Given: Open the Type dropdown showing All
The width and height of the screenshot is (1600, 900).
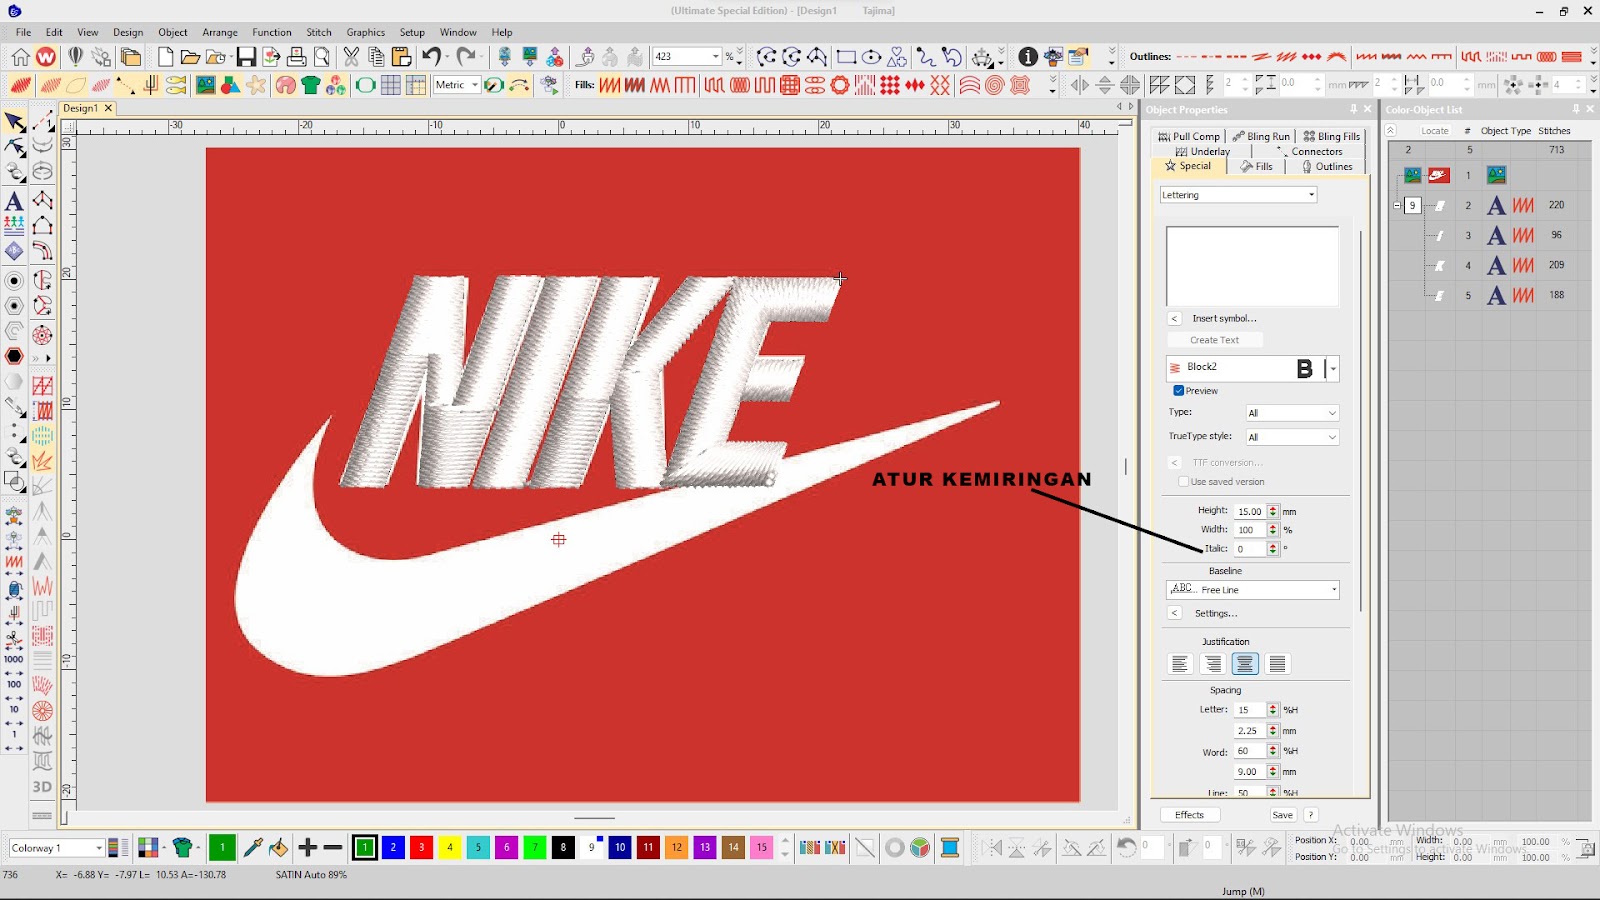Looking at the screenshot, I should [x=1332, y=413].
